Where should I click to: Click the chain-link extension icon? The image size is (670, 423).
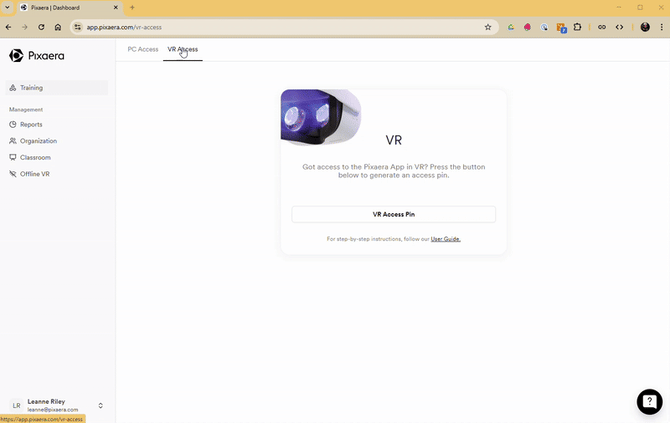tap(602, 27)
